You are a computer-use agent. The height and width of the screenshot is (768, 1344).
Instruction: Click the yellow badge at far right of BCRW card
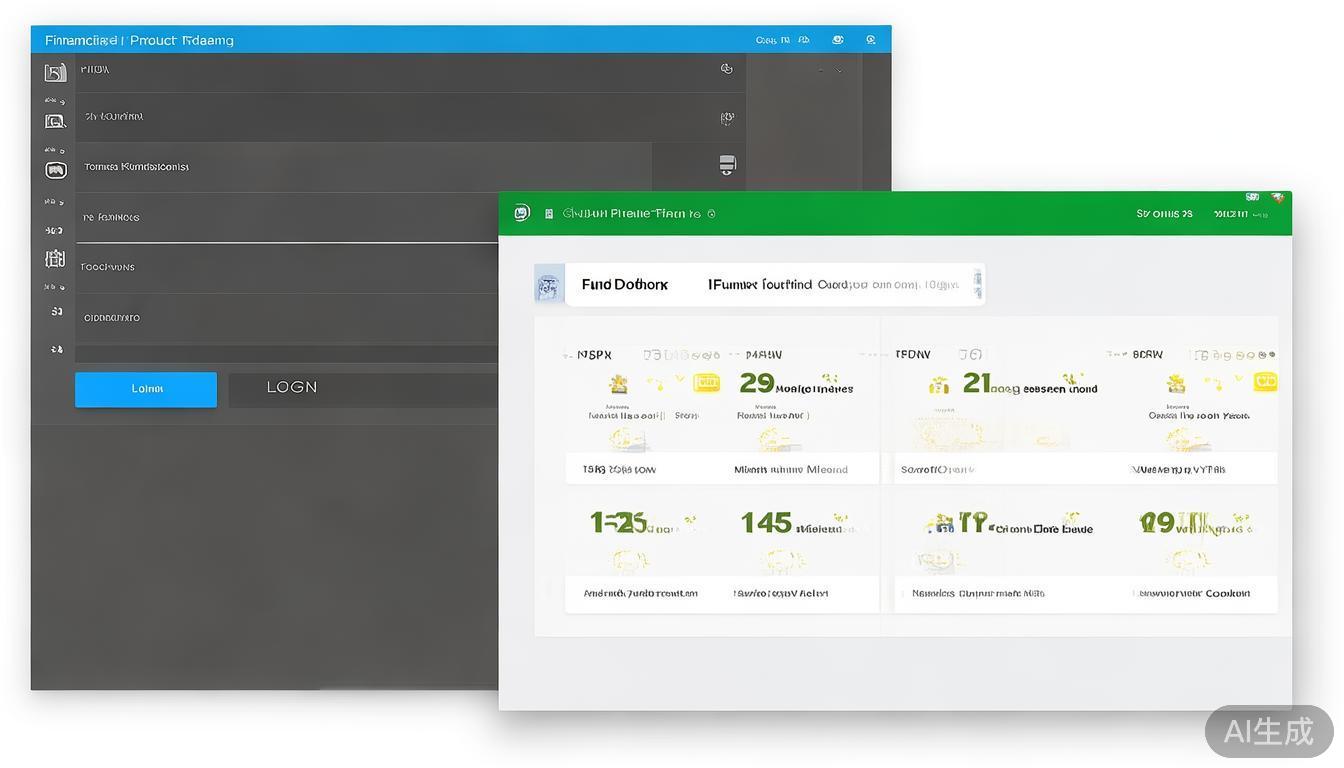(1265, 382)
